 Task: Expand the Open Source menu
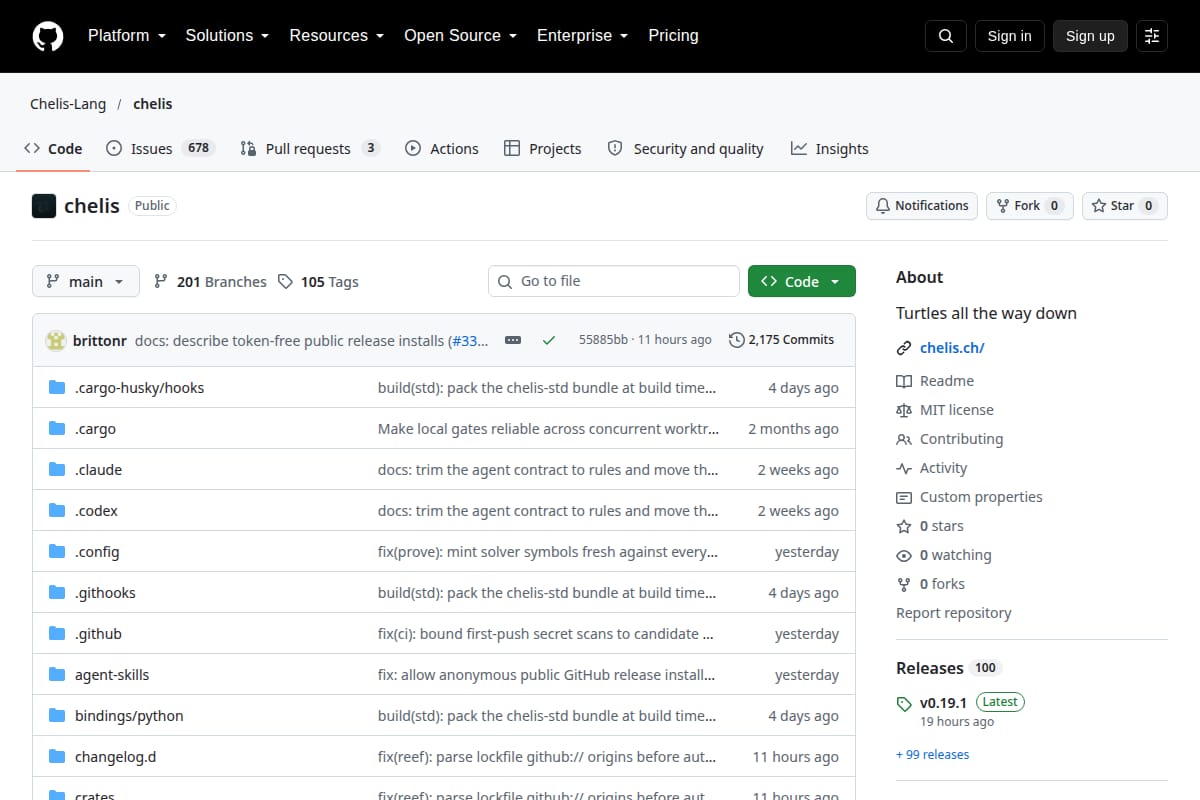click(x=461, y=36)
